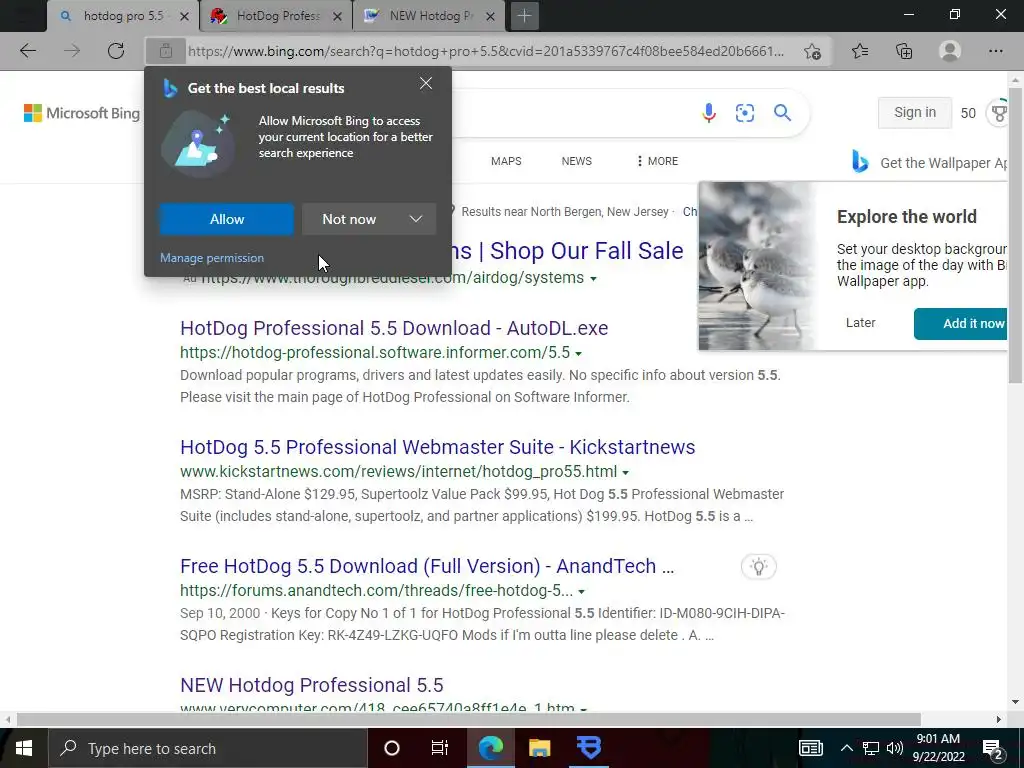Open Edge Settings and more menu

click(995, 51)
